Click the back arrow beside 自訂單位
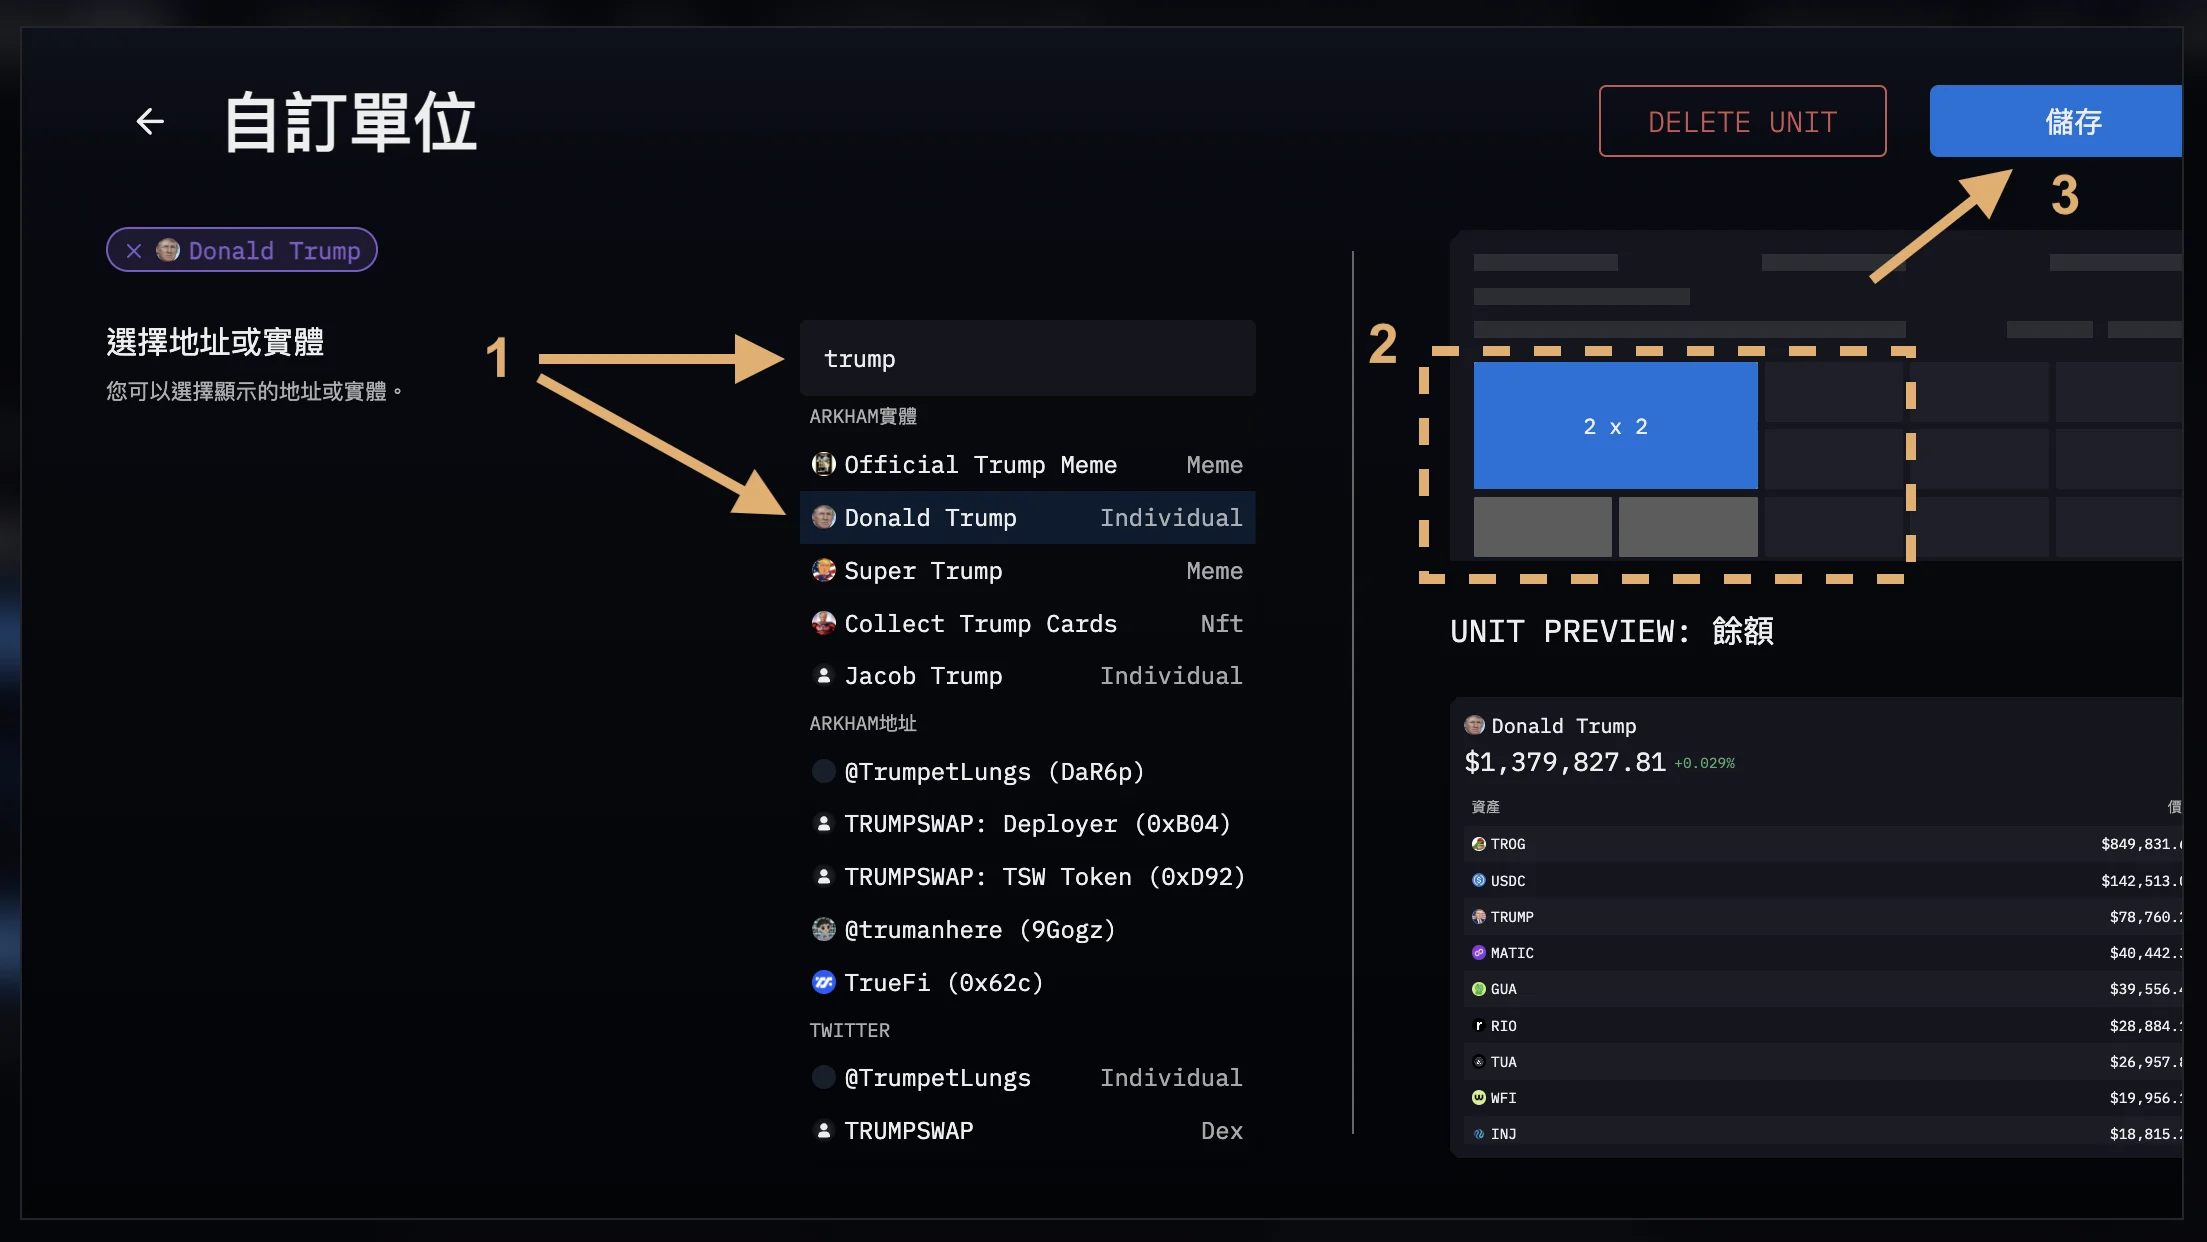The image size is (2207, 1242). 150,122
